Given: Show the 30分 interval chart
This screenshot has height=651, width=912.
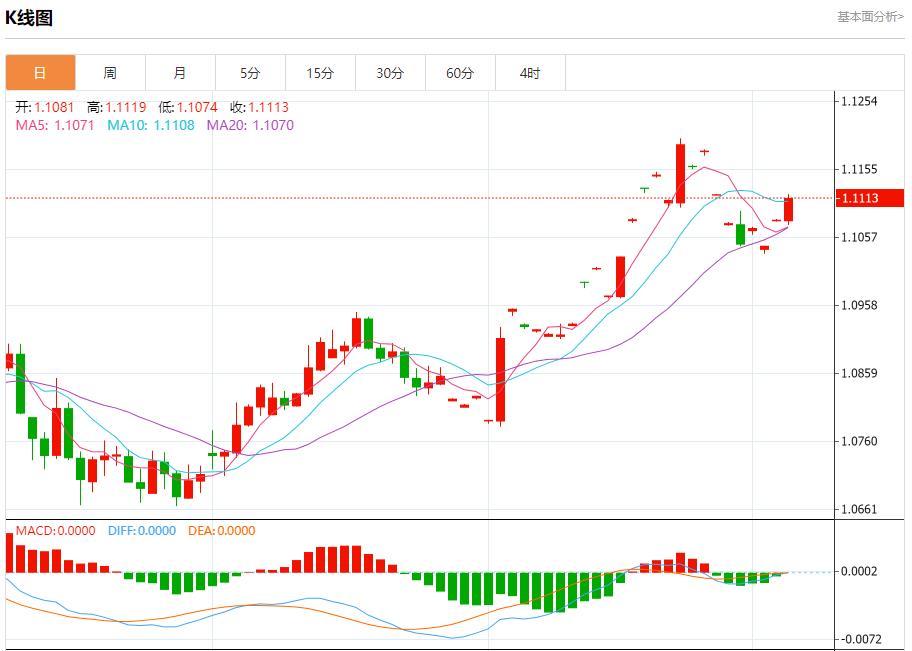Looking at the screenshot, I should pyautogui.click(x=390, y=73).
